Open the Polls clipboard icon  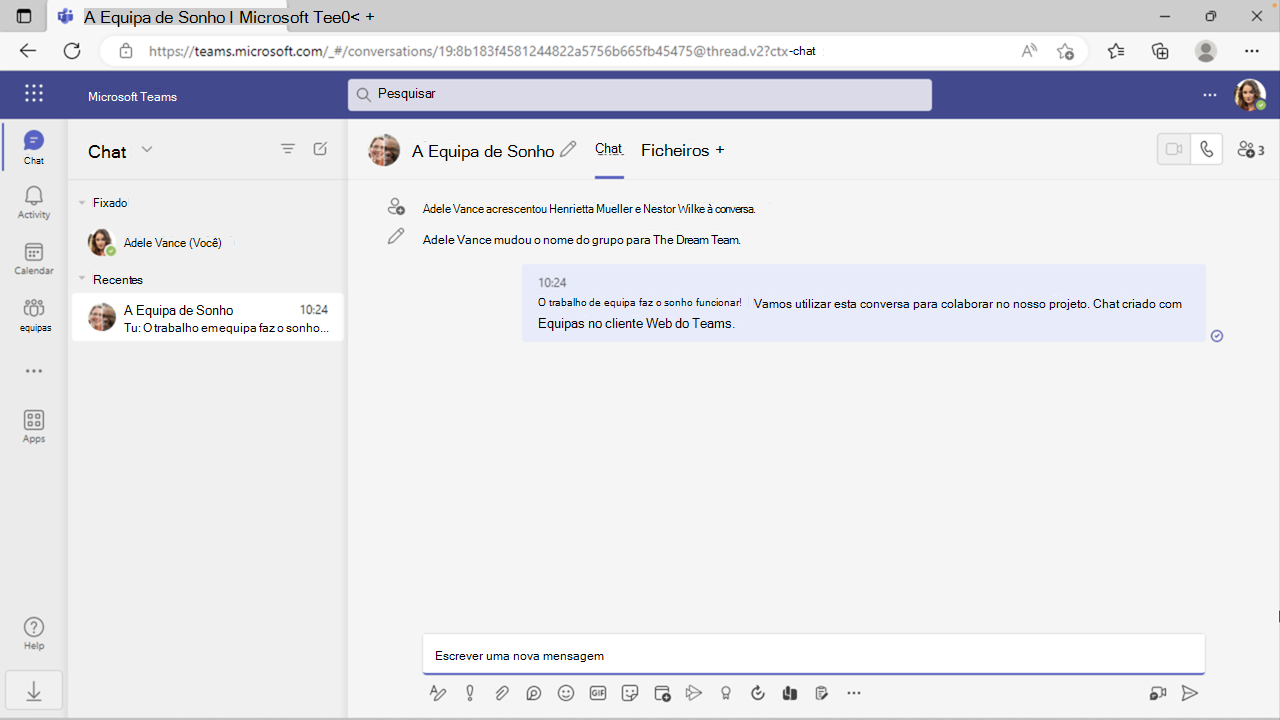tap(822, 693)
